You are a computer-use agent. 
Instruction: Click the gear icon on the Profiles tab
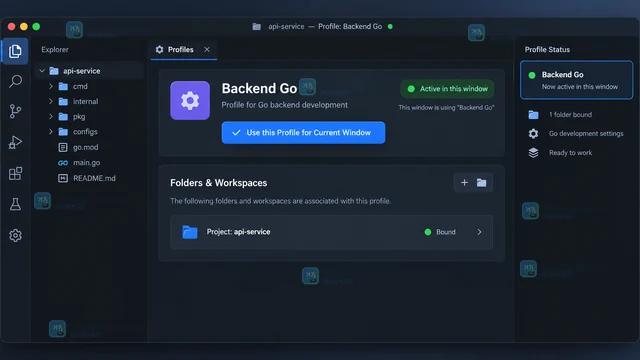160,49
